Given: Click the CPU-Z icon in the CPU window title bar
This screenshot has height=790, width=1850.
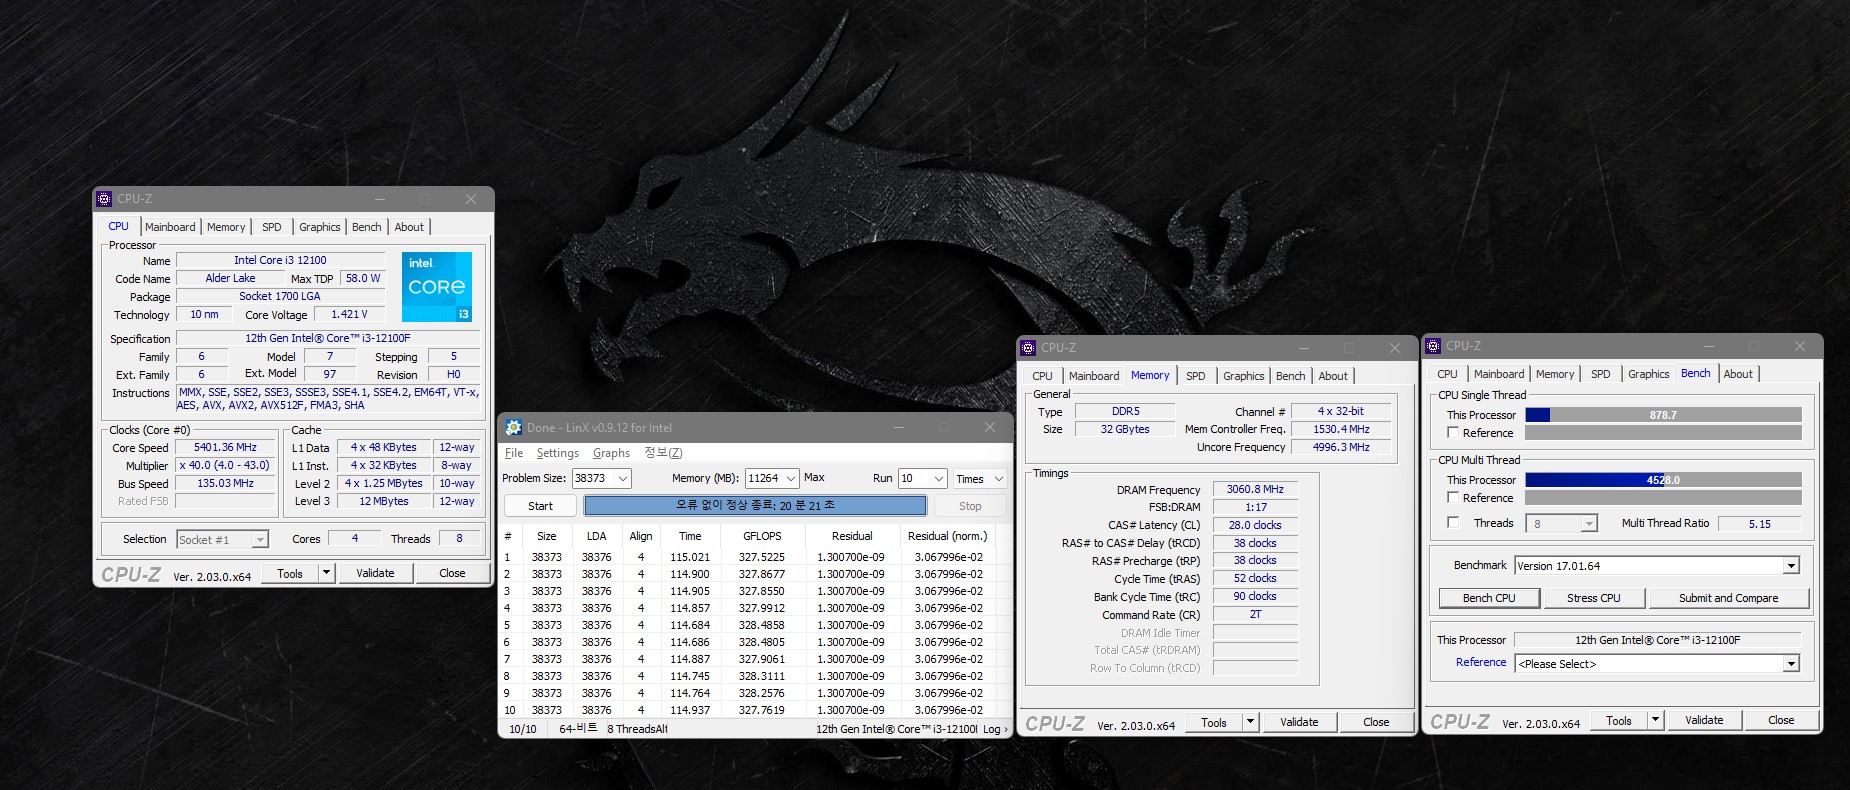Looking at the screenshot, I should click(x=104, y=199).
